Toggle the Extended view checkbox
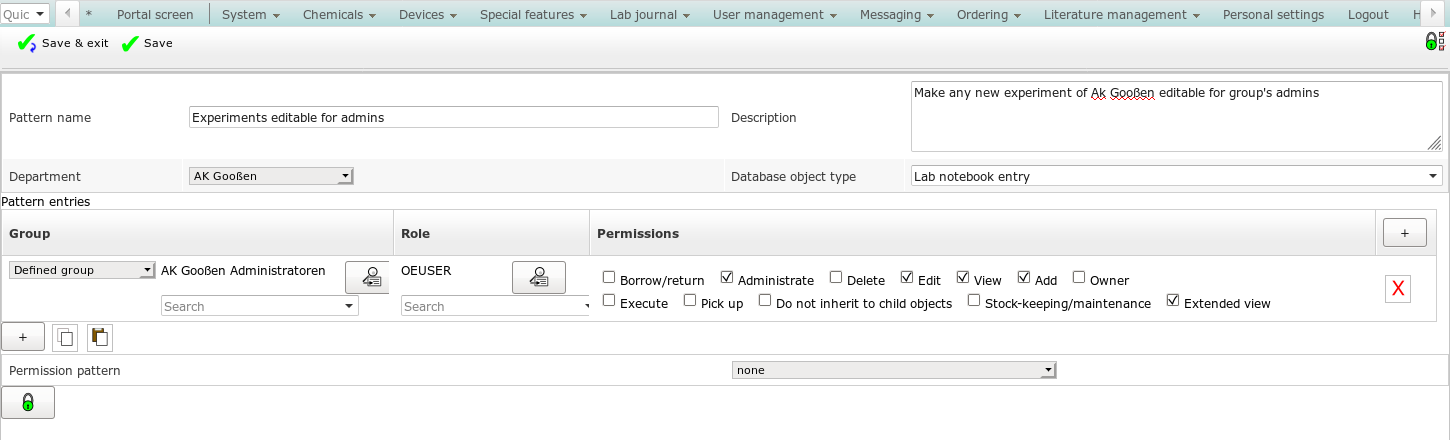The height and width of the screenshot is (440, 1450). click(1173, 300)
